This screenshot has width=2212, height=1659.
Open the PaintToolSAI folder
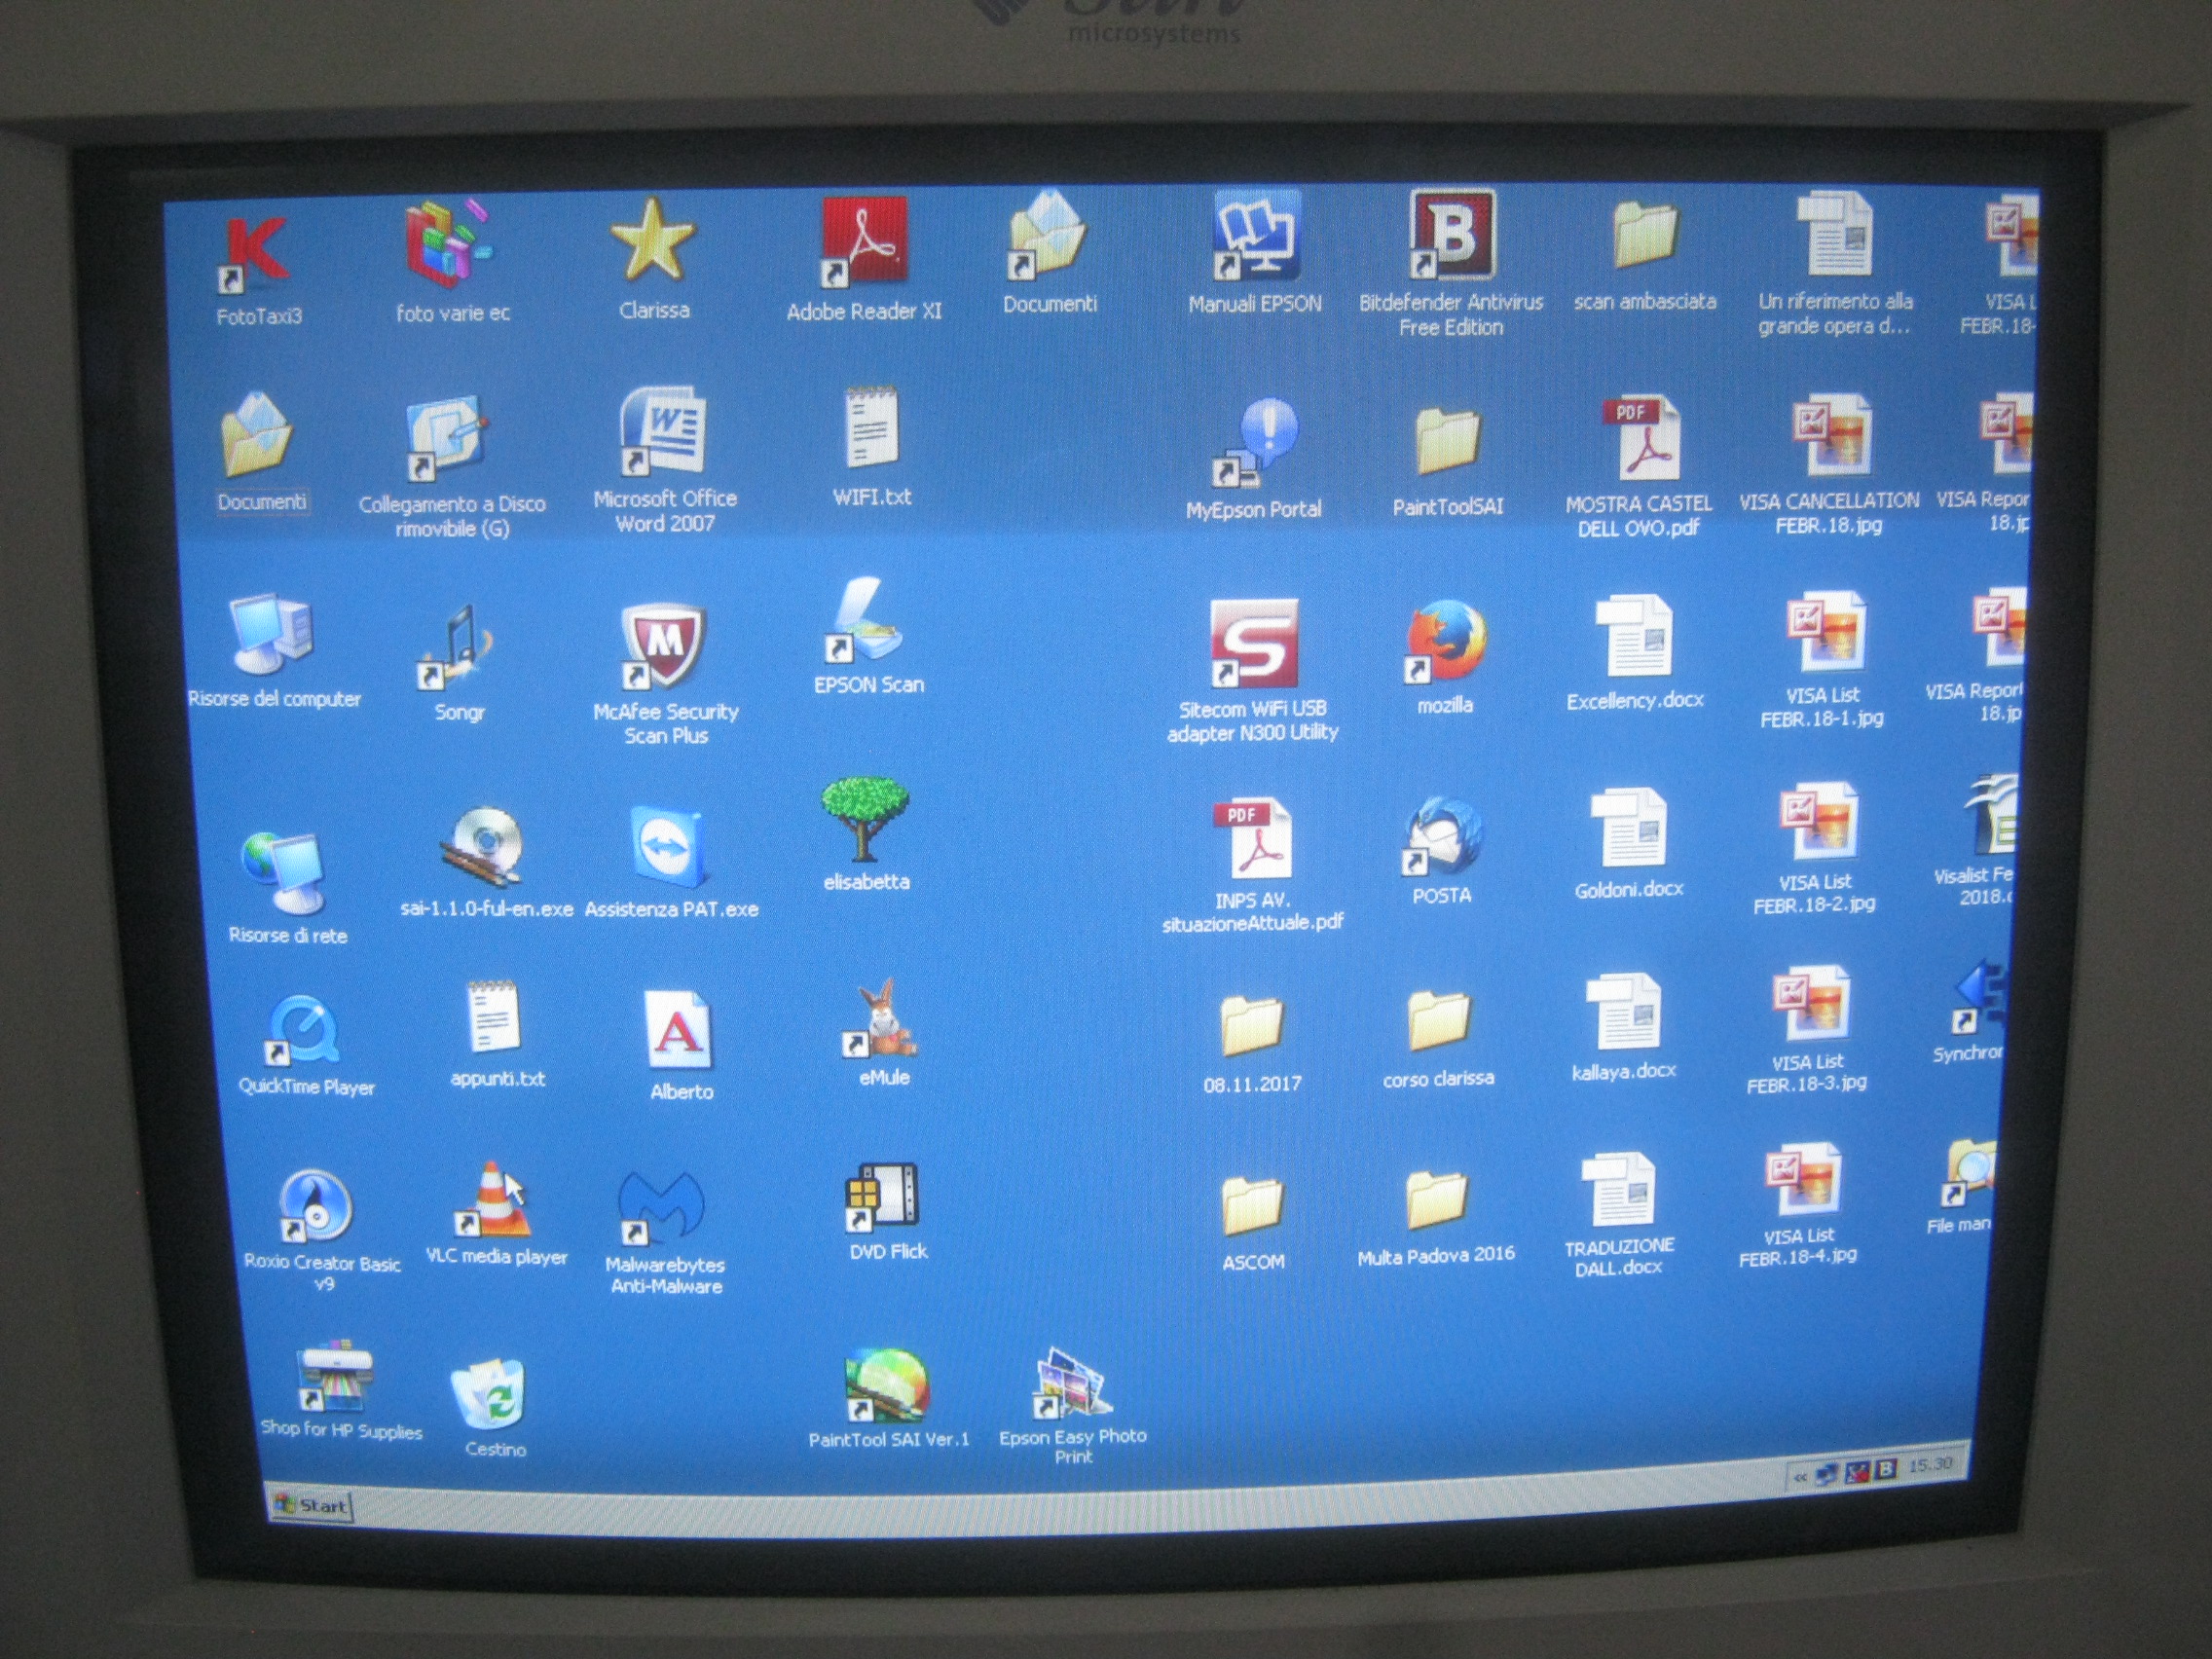pos(1446,441)
